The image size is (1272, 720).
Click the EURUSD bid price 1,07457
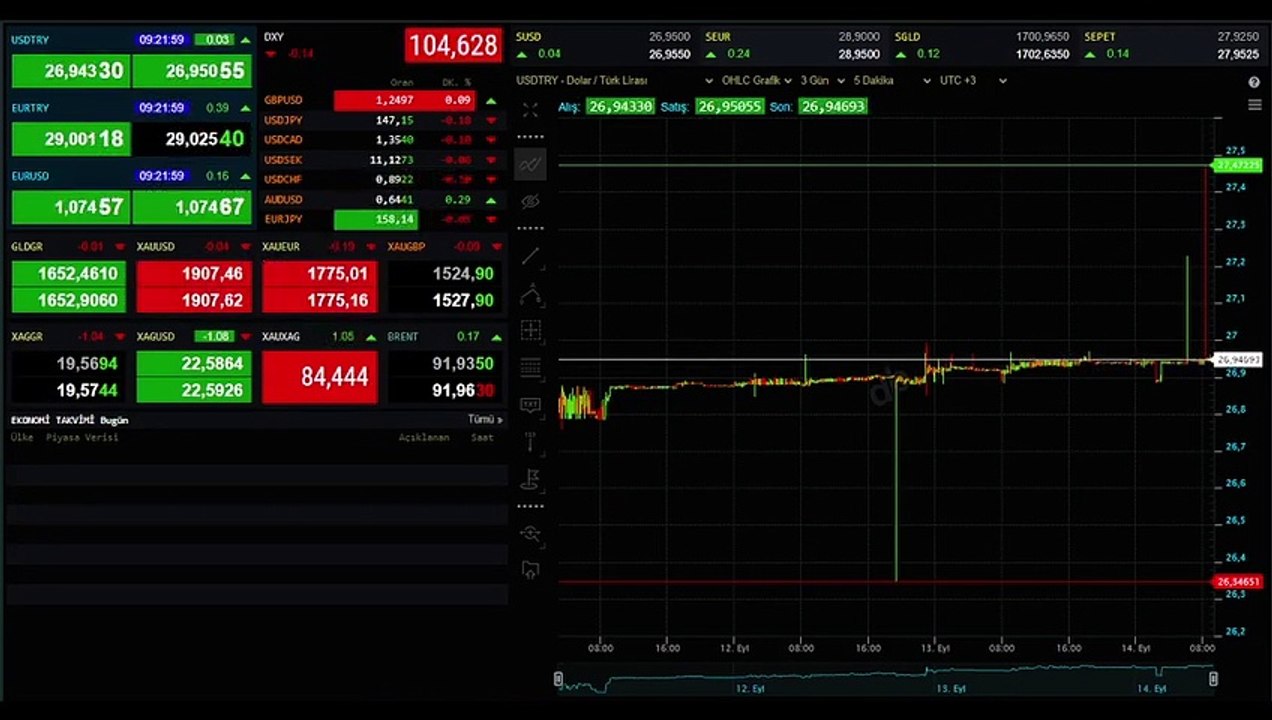point(71,207)
